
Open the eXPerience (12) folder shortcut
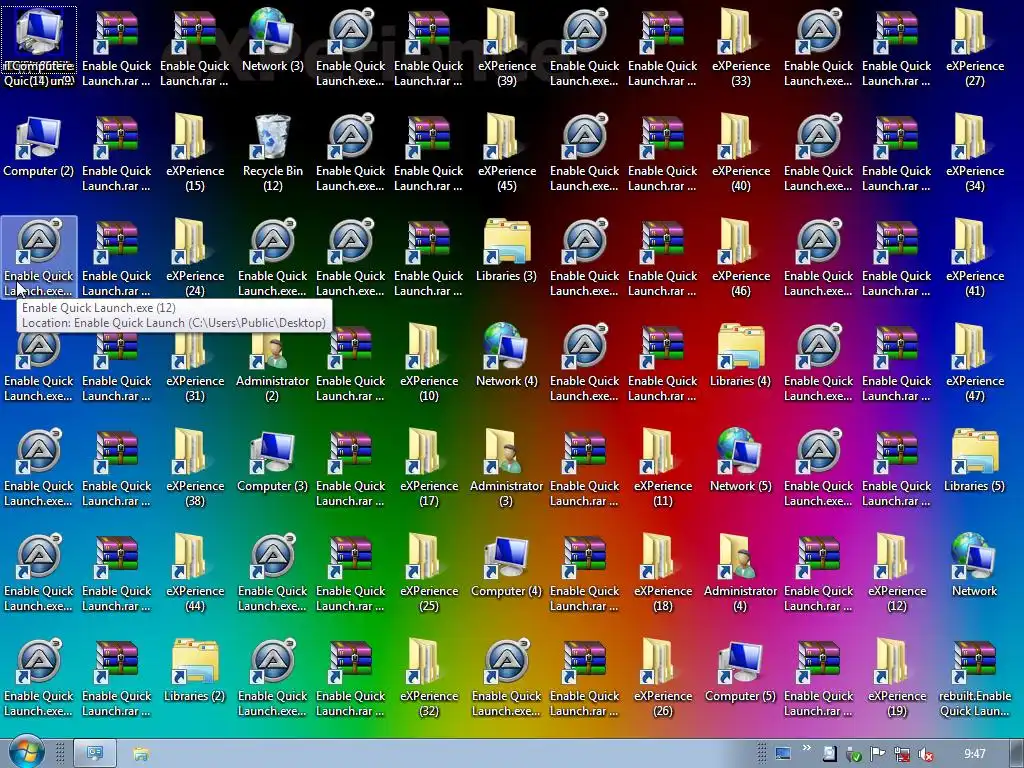tap(897, 573)
